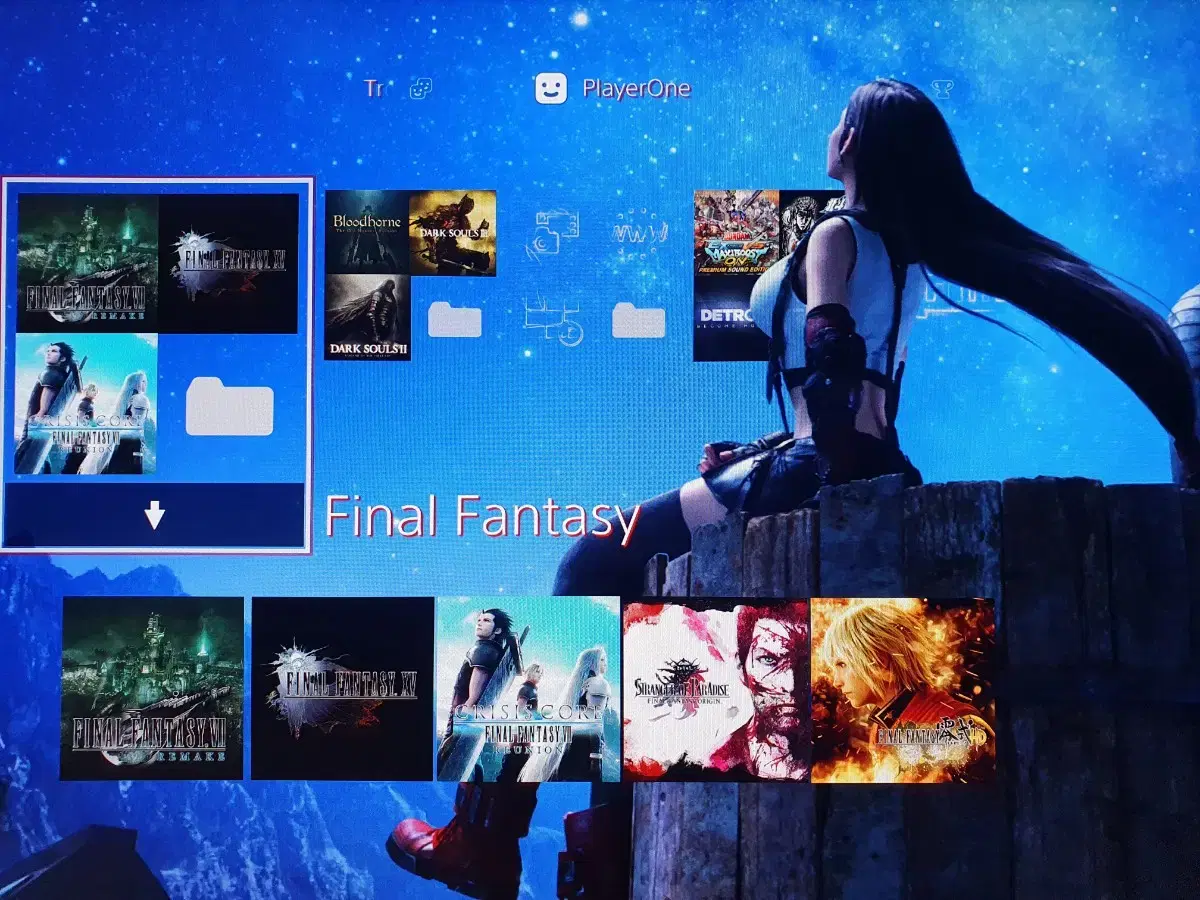The image size is (1200, 900).
Task: Launch Stranger of Paradise Final Fantasy Origin
Action: [x=716, y=690]
